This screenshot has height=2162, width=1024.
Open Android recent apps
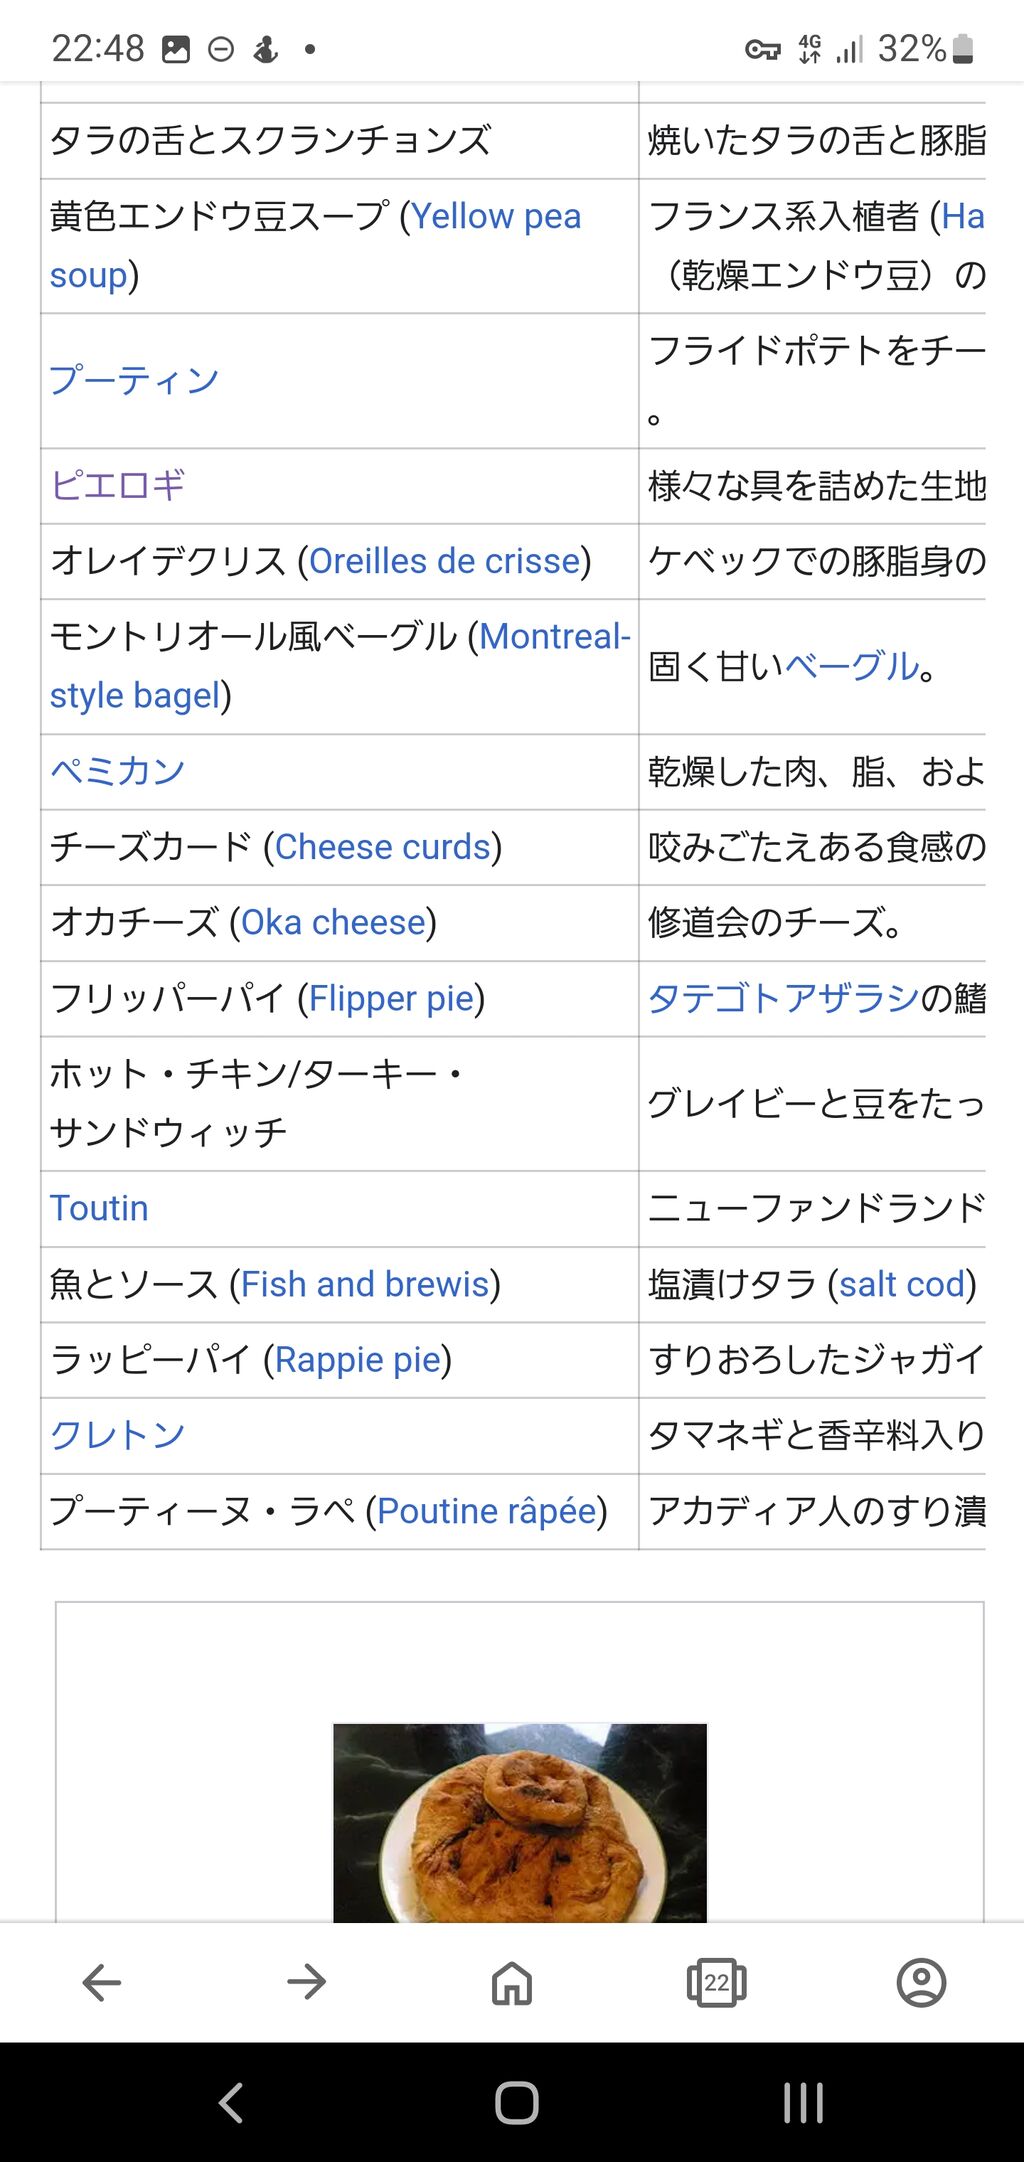pos(803,2102)
